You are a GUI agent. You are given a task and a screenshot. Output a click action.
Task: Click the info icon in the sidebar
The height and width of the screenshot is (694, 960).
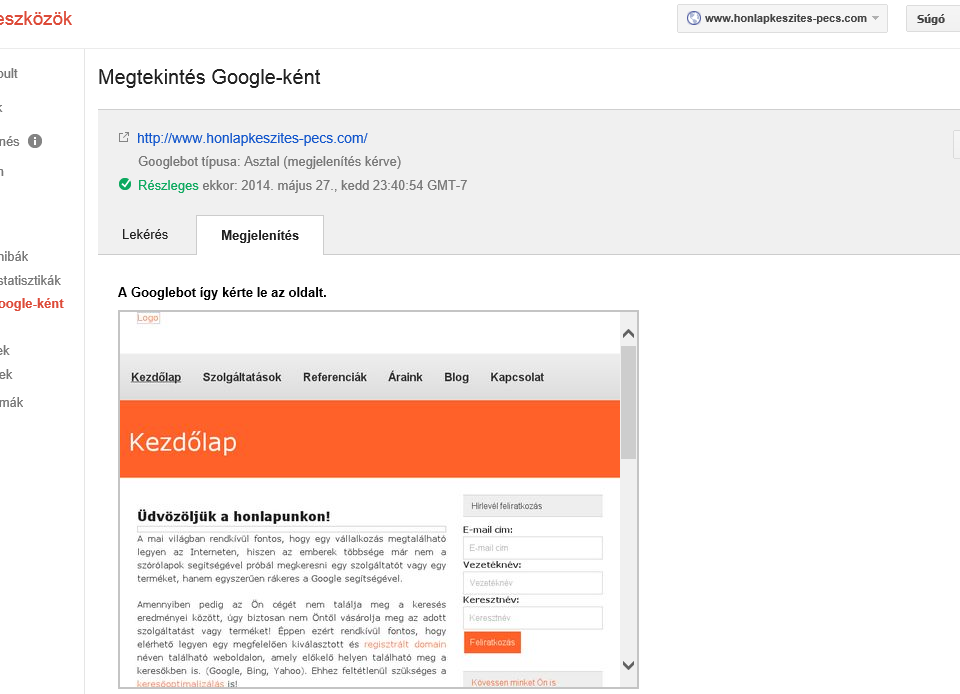click(35, 141)
